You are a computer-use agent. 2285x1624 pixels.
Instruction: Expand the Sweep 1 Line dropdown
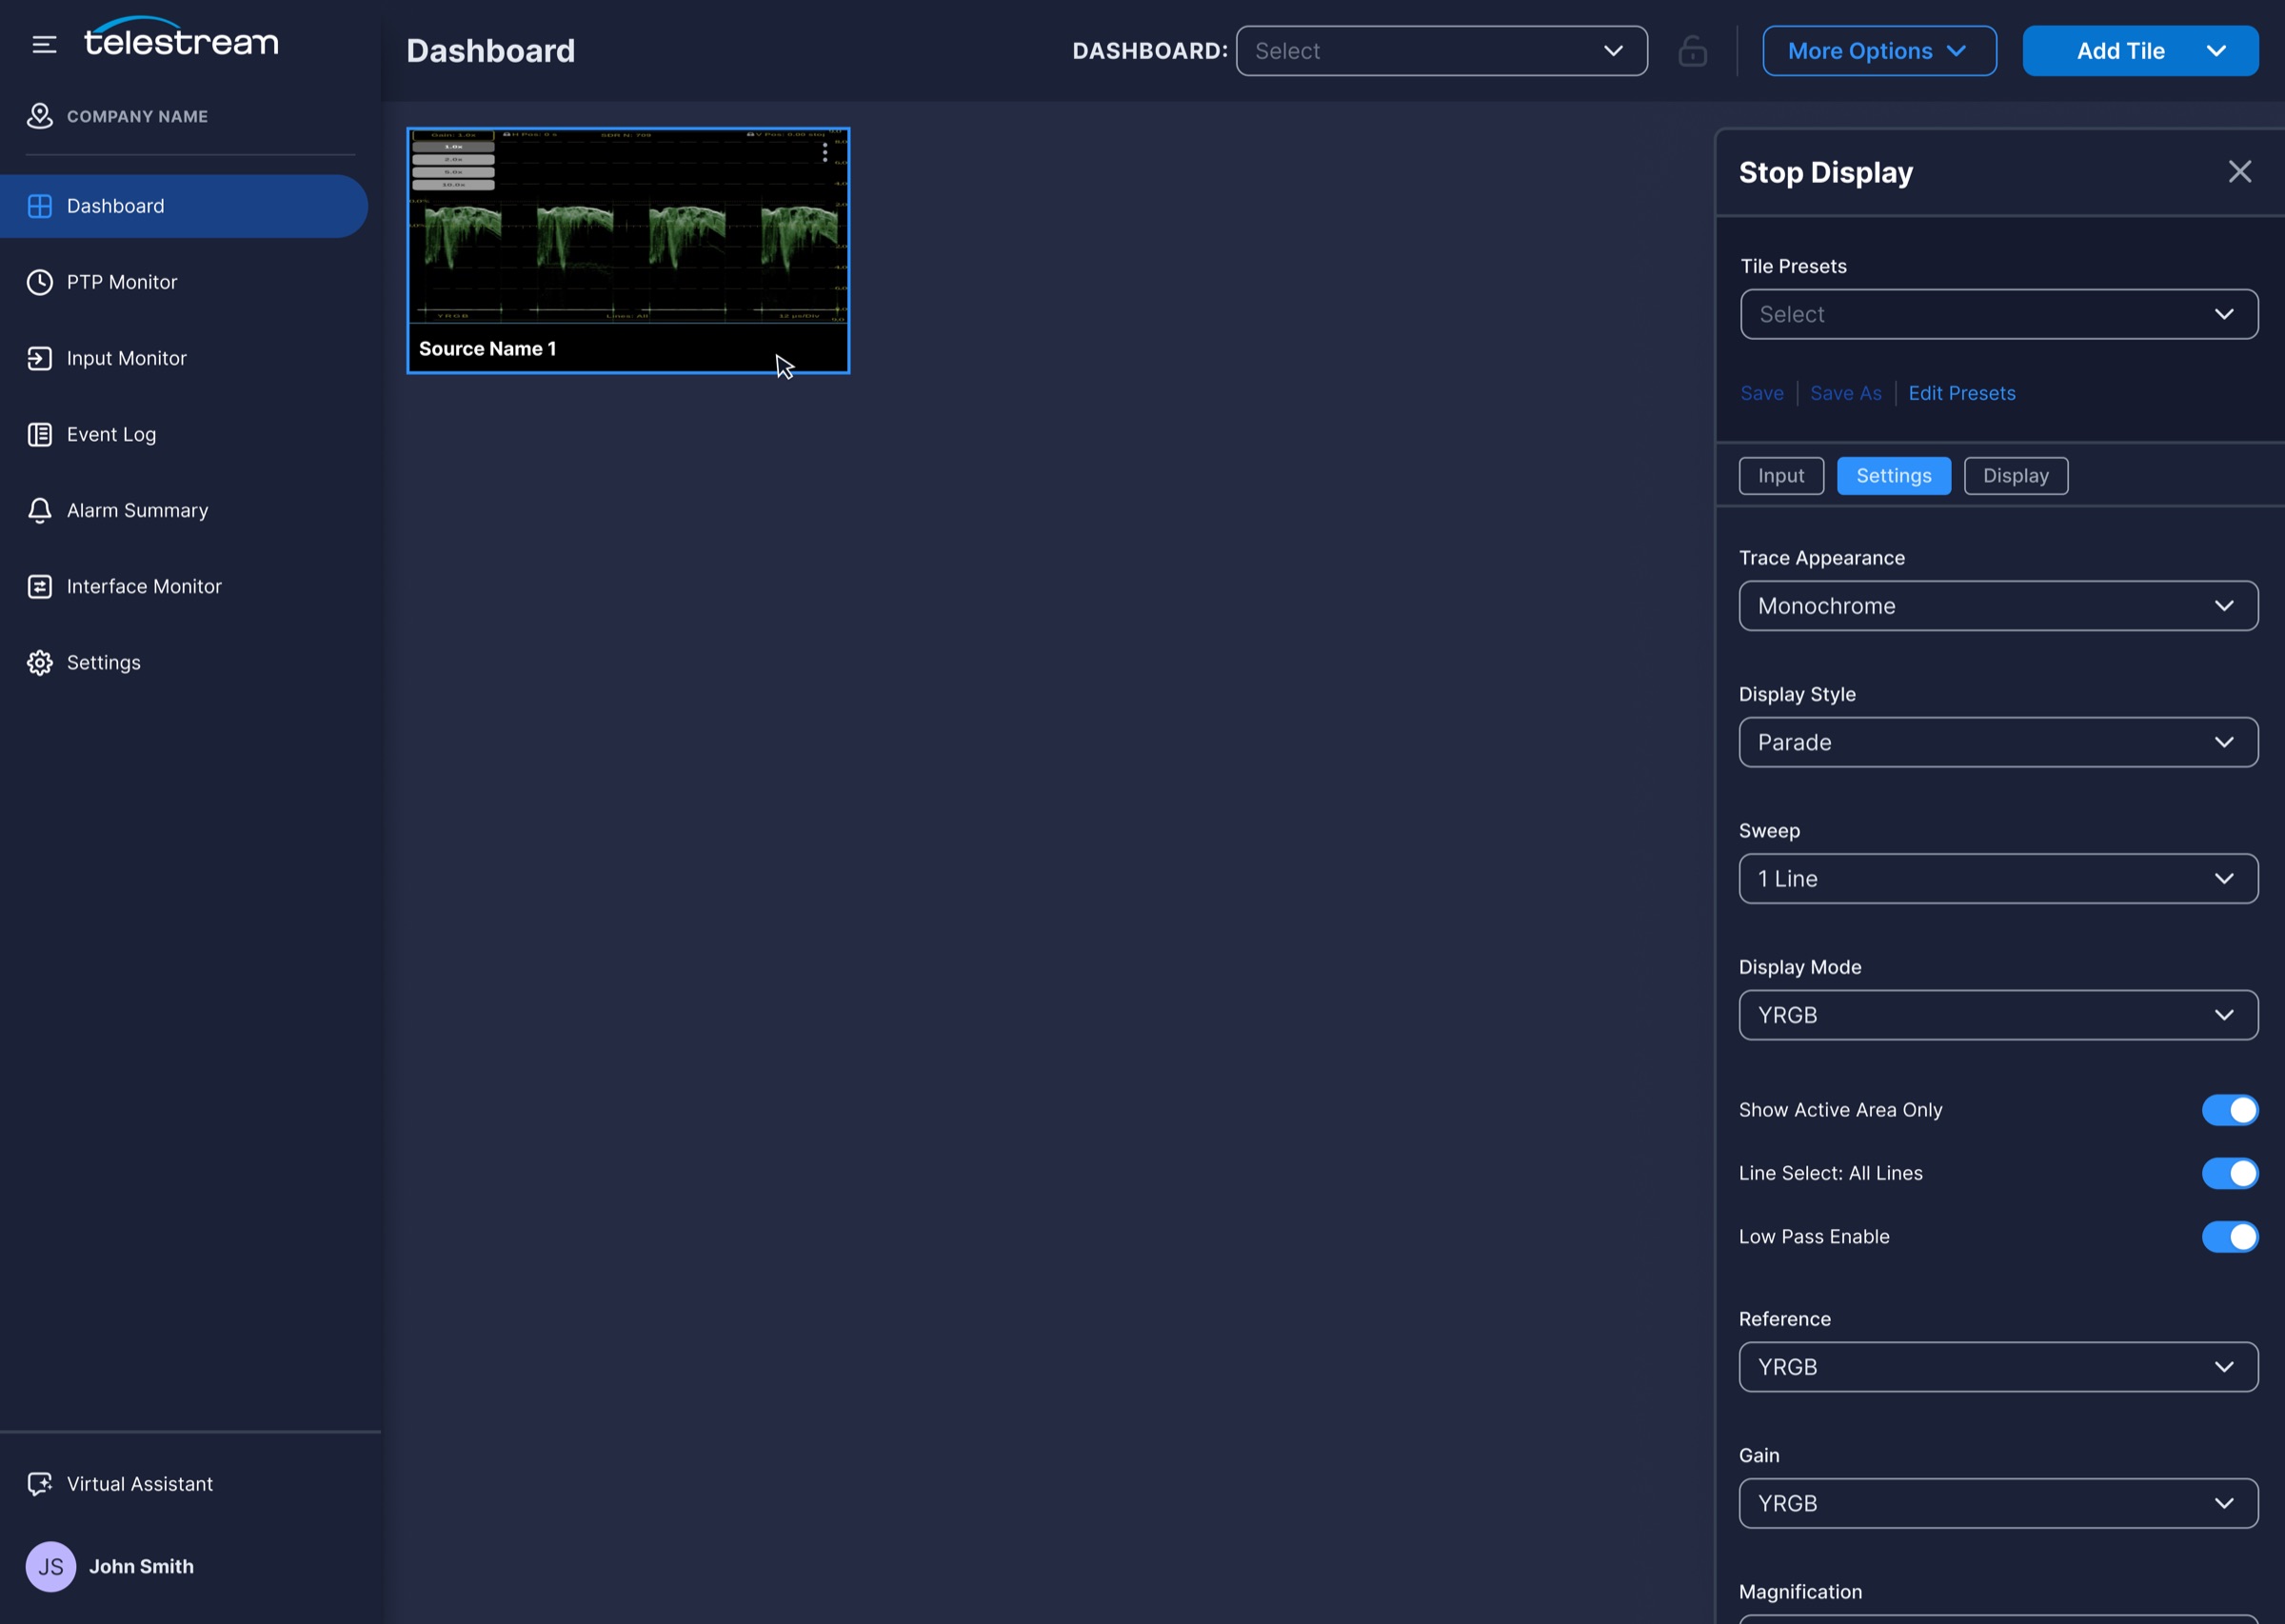click(1998, 879)
